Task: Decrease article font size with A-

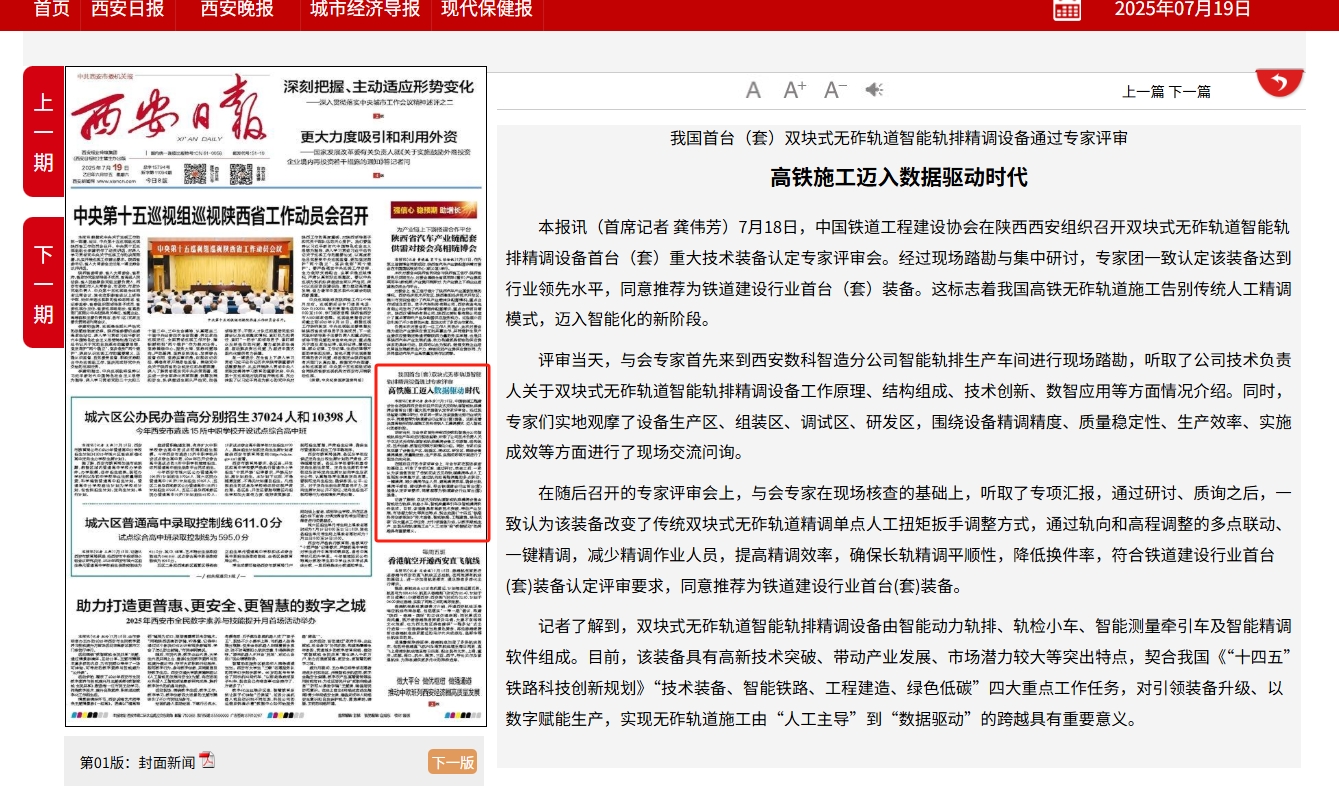Action: [835, 90]
